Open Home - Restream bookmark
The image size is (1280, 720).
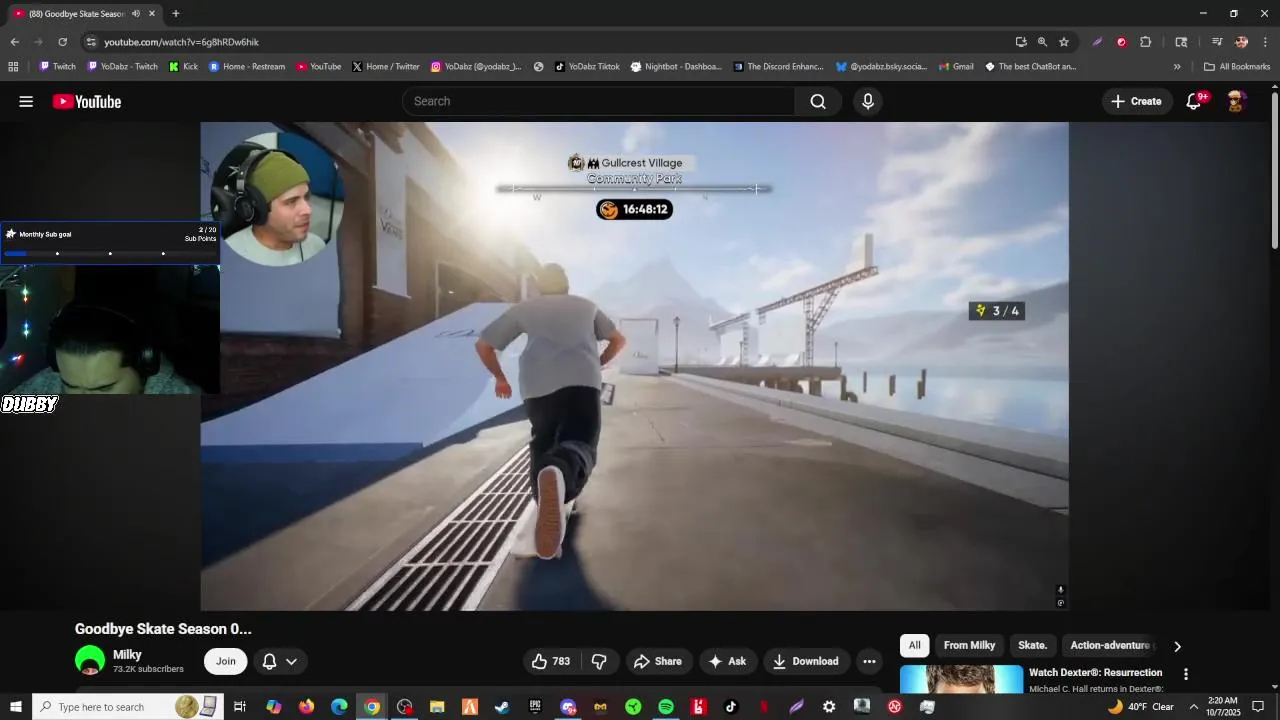click(246, 67)
